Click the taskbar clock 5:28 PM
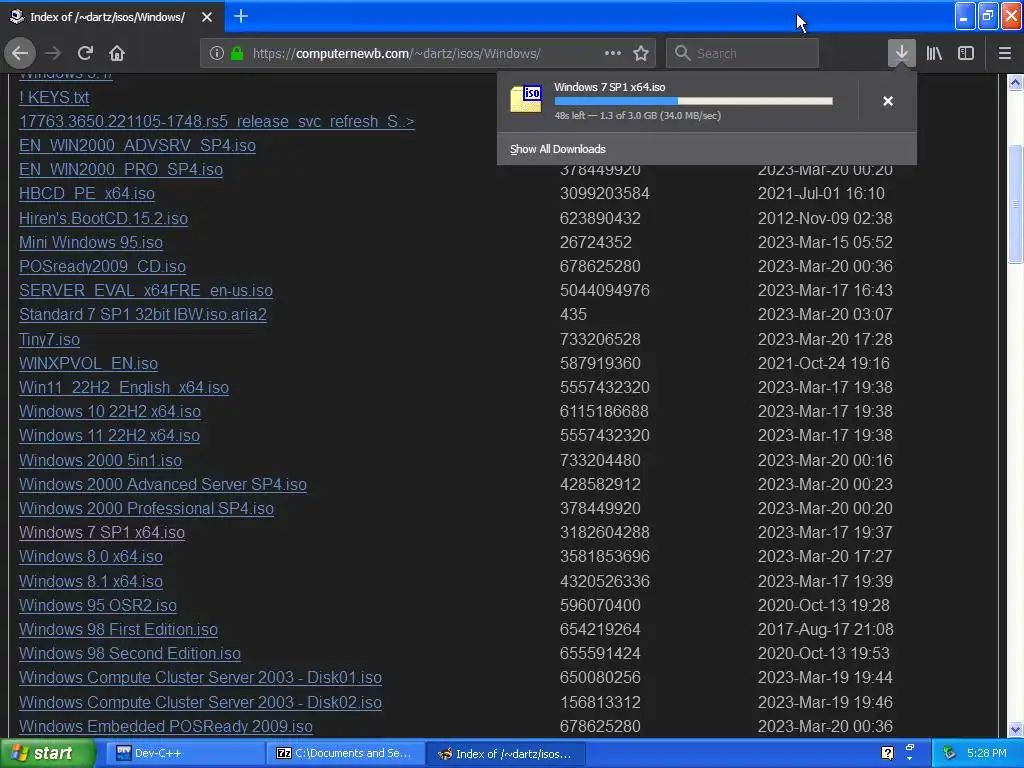The height and width of the screenshot is (768, 1024). pos(987,753)
